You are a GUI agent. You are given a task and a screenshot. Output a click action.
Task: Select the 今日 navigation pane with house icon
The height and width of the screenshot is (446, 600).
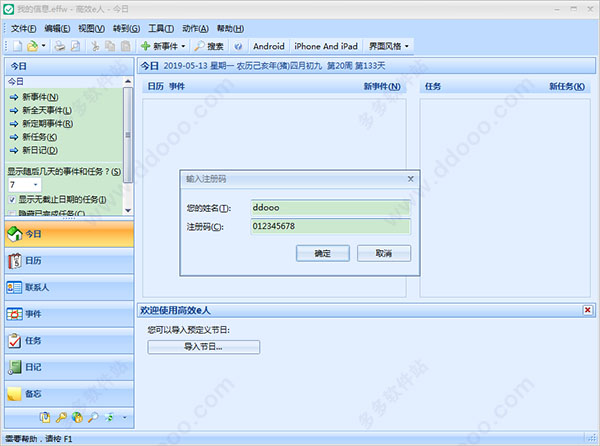click(69, 234)
